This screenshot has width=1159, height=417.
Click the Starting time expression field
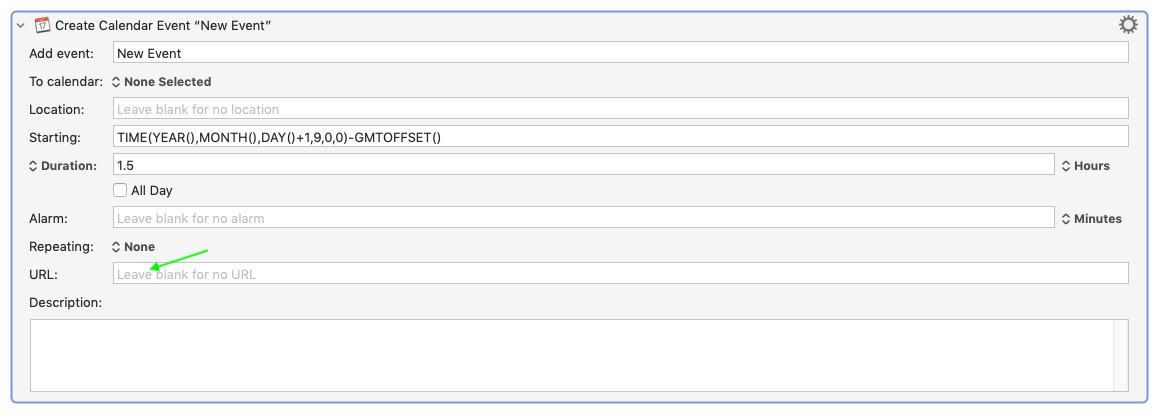[620, 137]
